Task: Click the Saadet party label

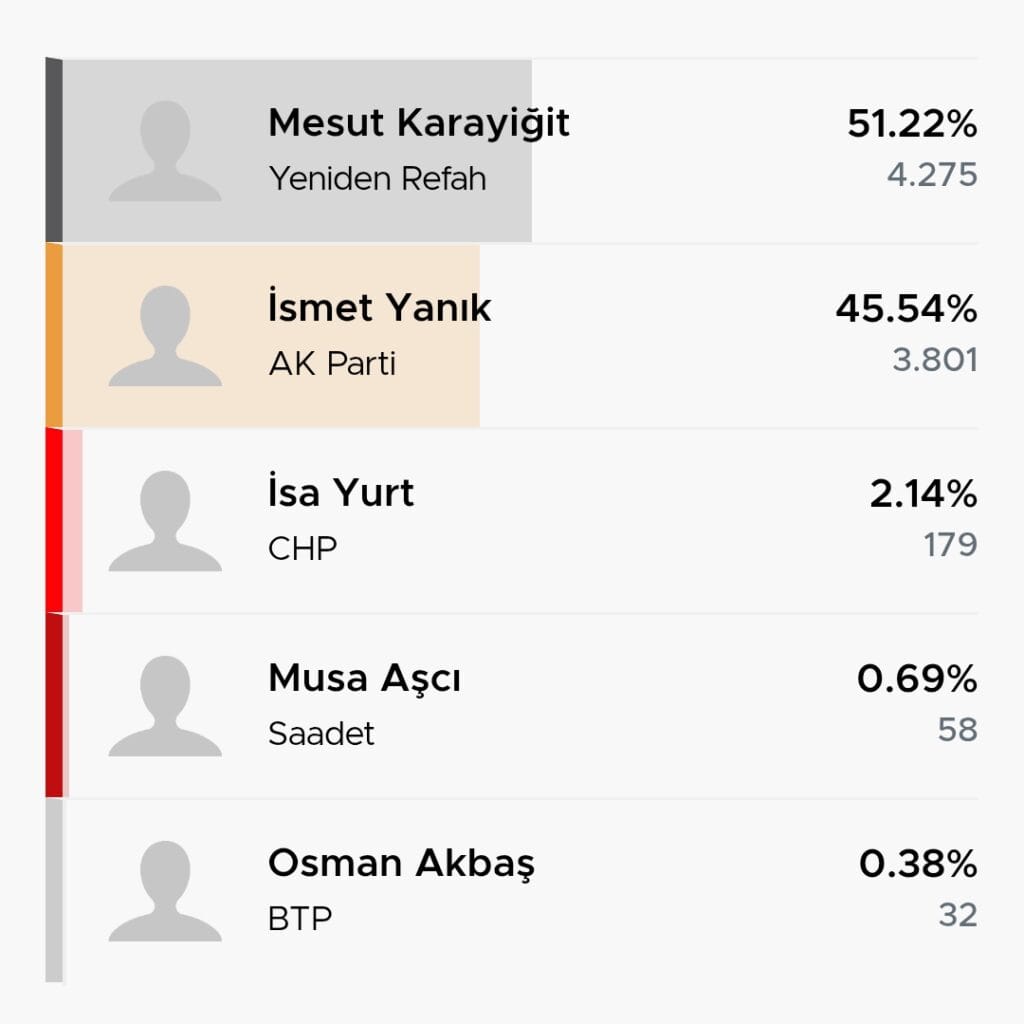Action: (x=321, y=734)
